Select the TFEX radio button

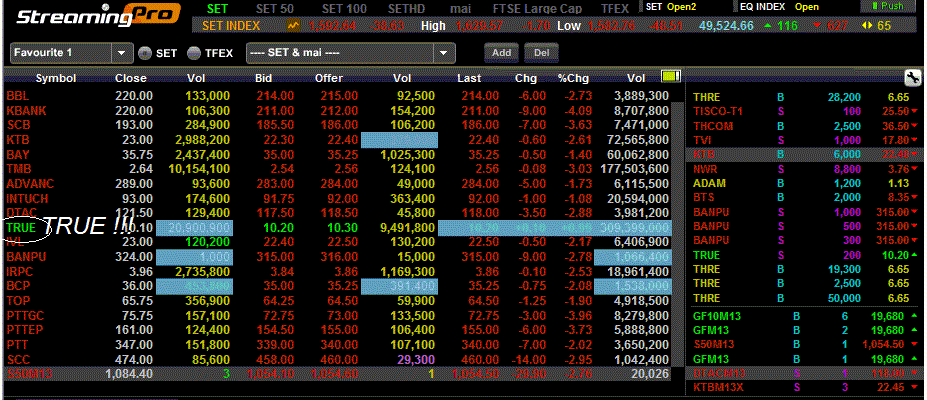194,53
